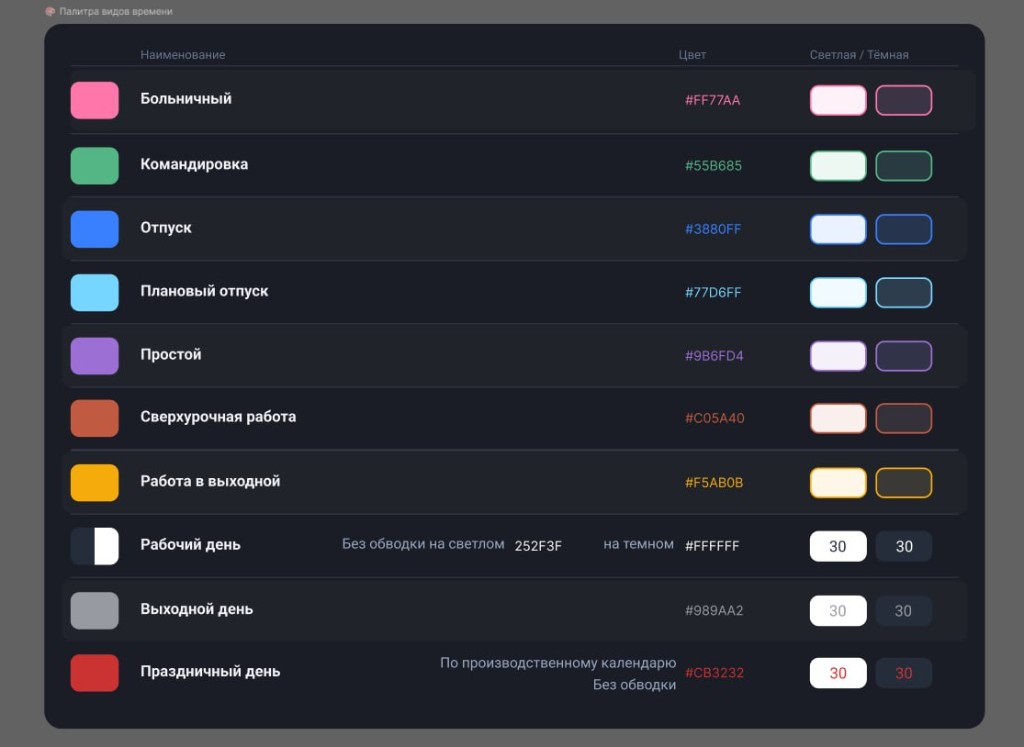Viewport: 1024px width, 747px height.
Task: Select the hex code #77D6FF
Action: tap(713, 293)
